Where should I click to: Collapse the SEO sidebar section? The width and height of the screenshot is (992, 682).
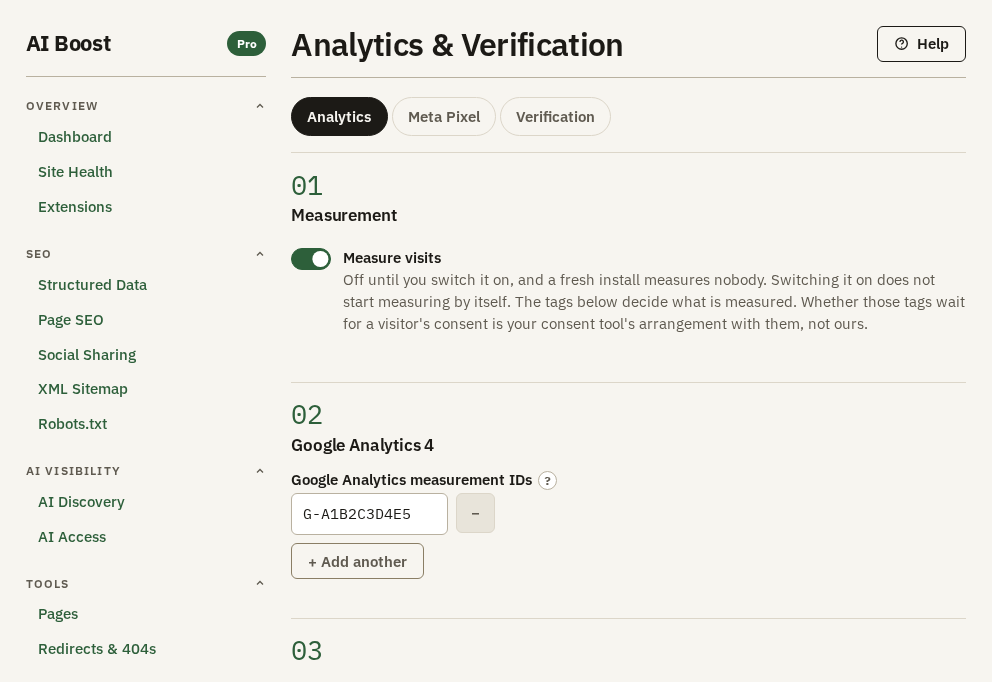pyautogui.click(x=259, y=254)
